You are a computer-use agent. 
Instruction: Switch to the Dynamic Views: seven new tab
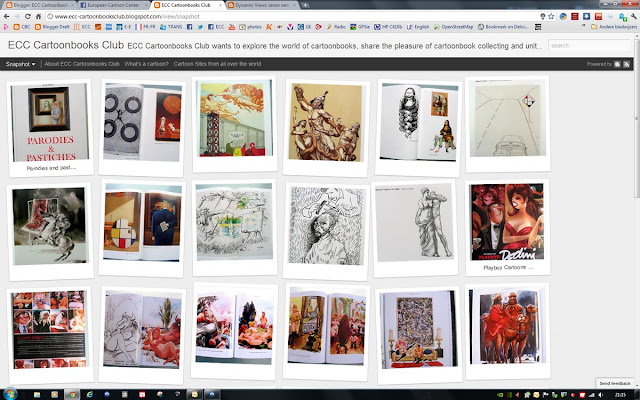tap(262, 5)
